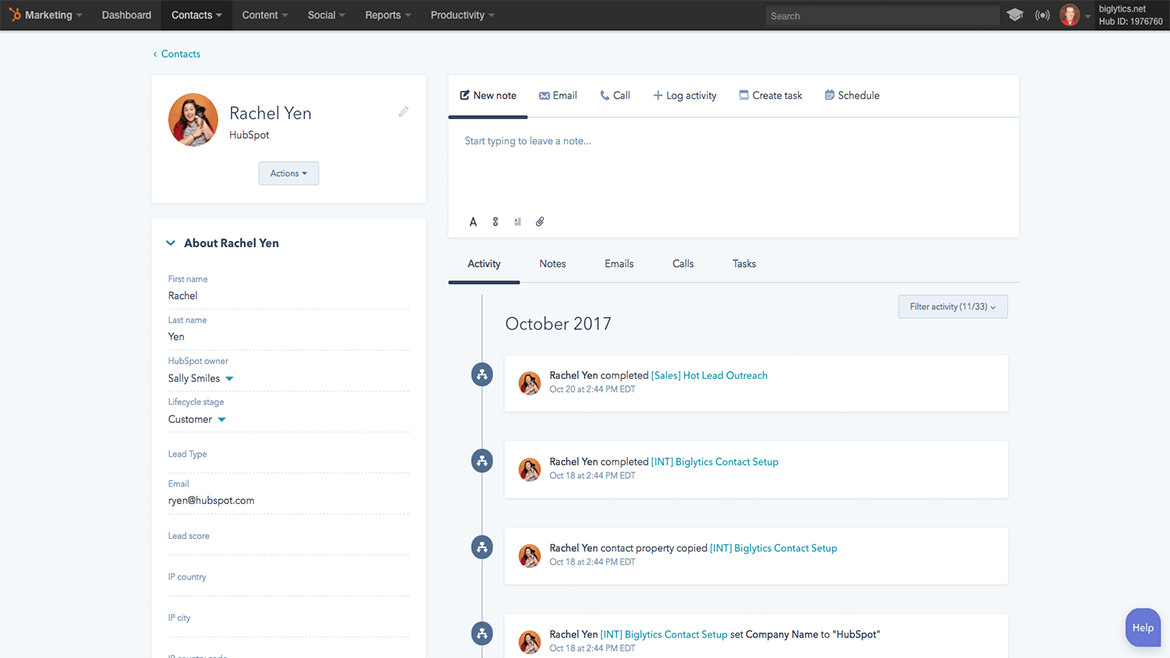The image size is (1170, 658).
Task: Click the search input field
Action: click(x=881, y=15)
